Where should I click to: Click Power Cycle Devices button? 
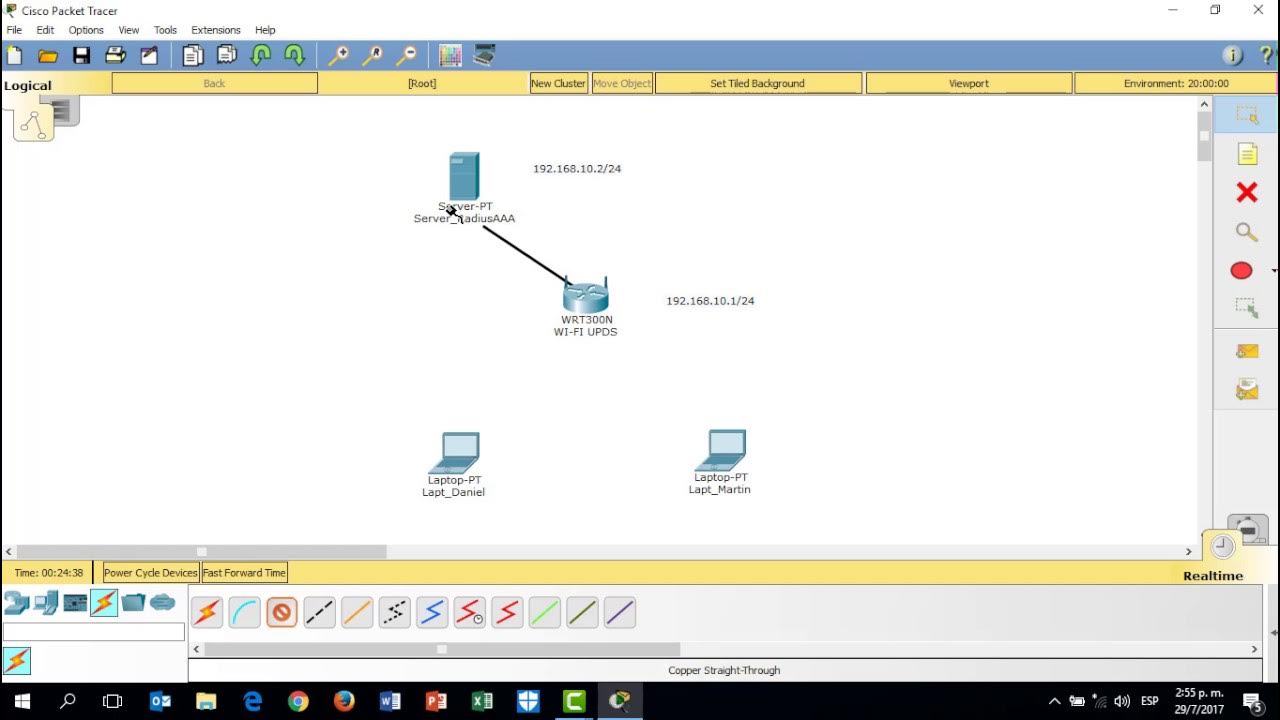point(151,573)
